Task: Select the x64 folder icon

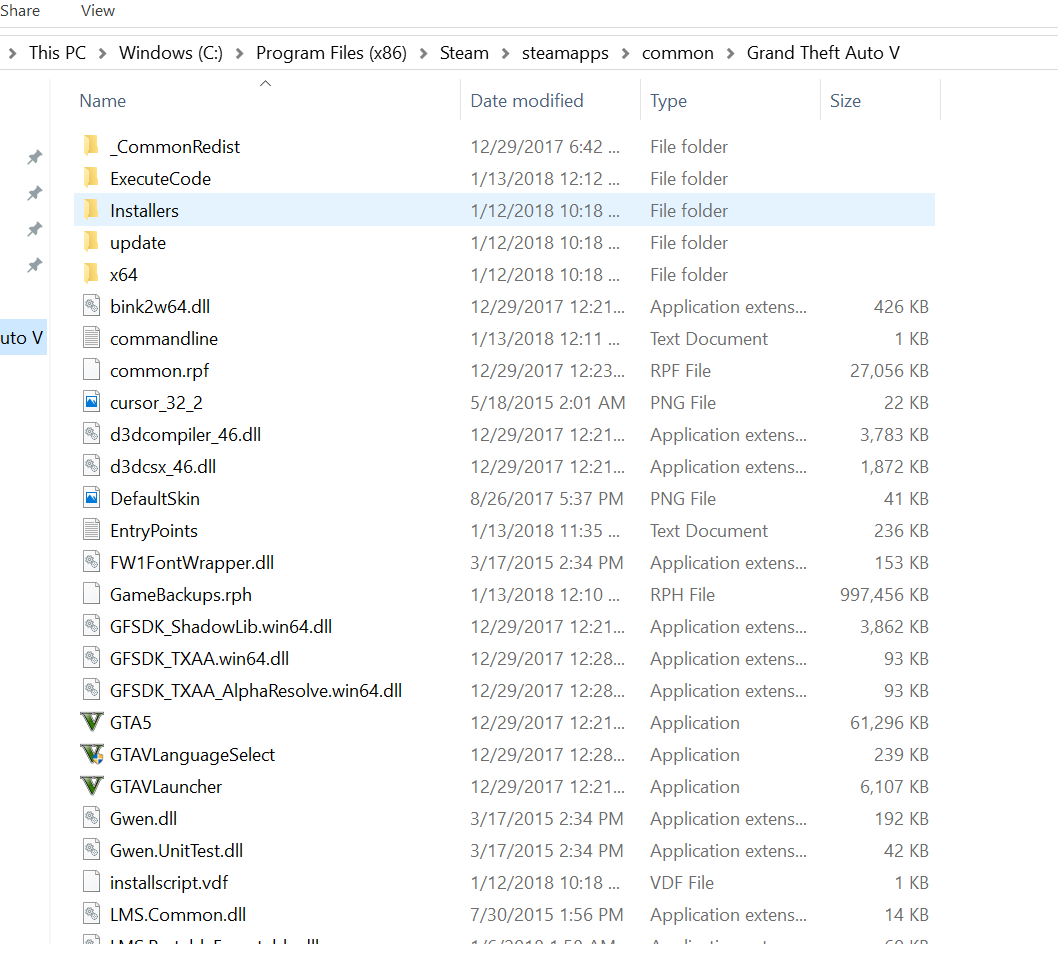Action: (x=92, y=274)
